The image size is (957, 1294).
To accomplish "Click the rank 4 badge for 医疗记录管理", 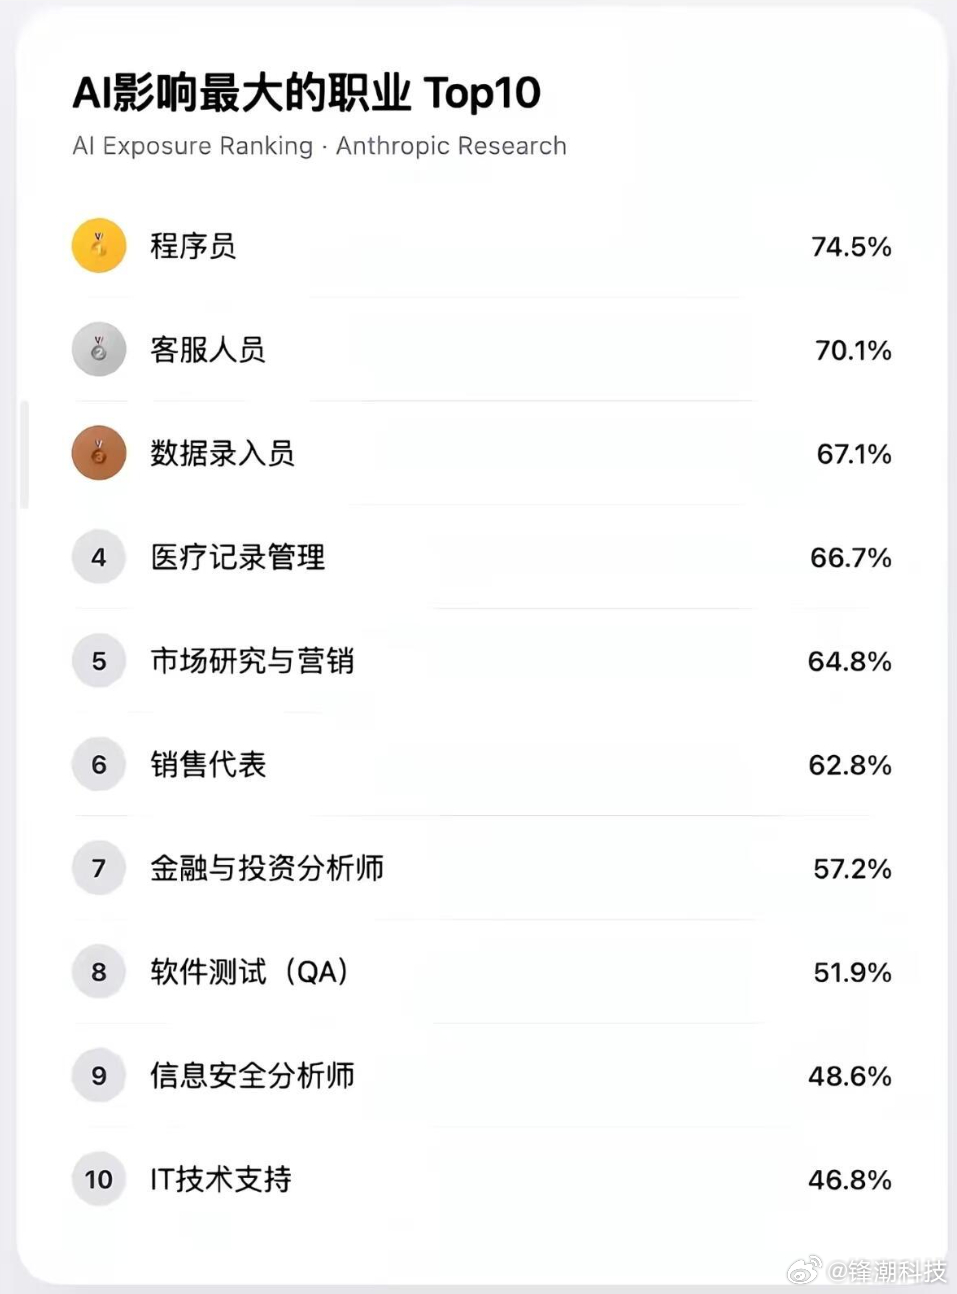I will point(99,557).
